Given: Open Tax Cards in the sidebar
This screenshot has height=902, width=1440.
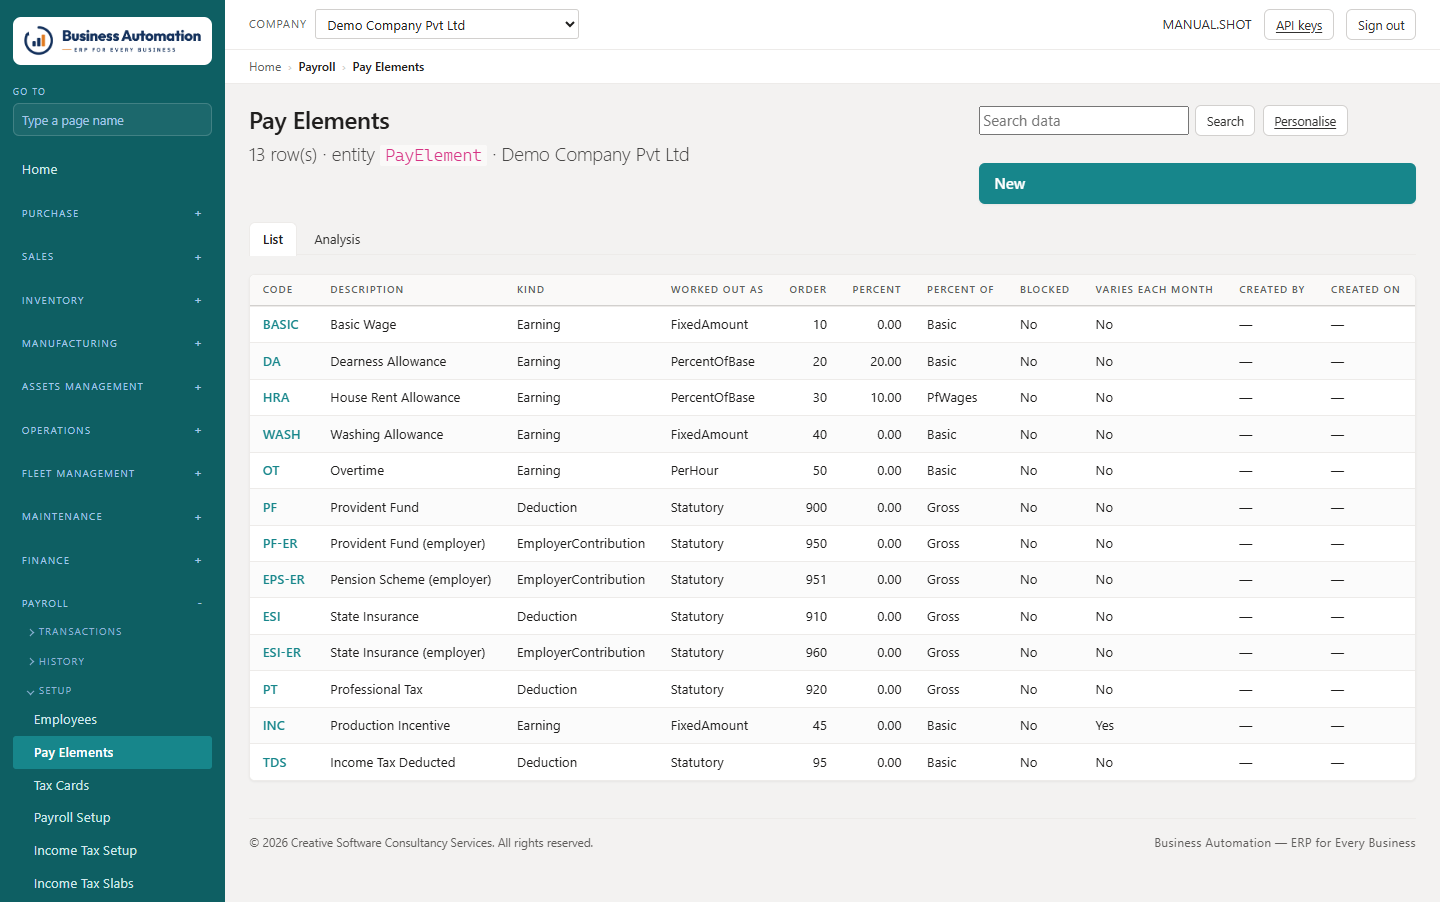Looking at the screenshot, I should pyautogui.click(x=112, y=786).
